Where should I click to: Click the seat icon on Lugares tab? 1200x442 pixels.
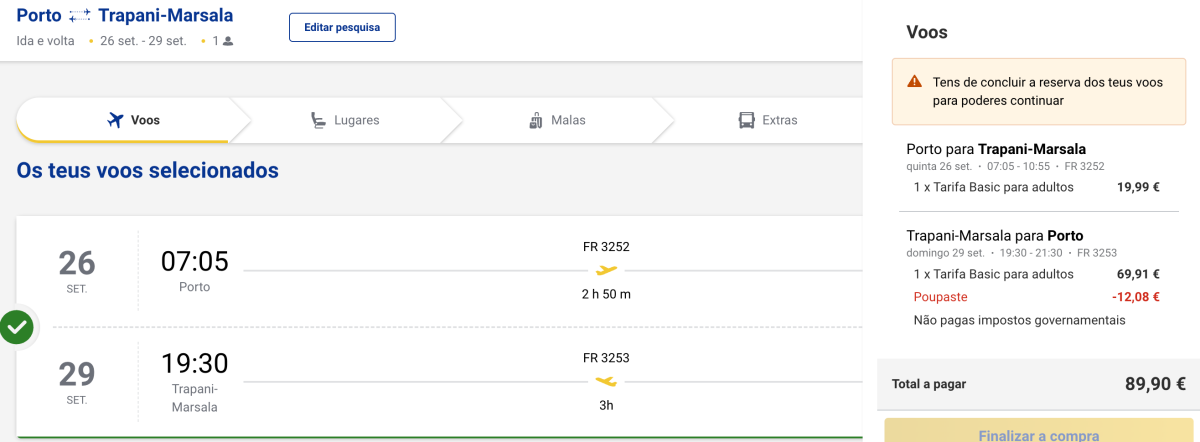[318, 121]
